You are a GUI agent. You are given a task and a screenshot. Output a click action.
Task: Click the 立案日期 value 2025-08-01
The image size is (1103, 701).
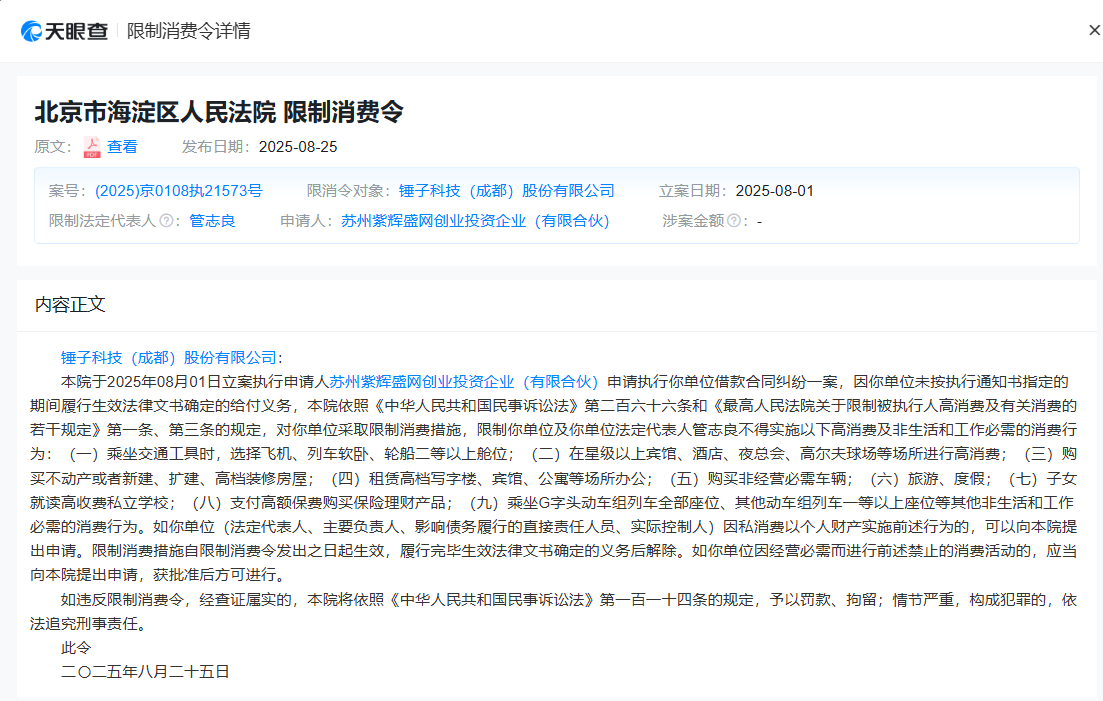click(775, 191)
